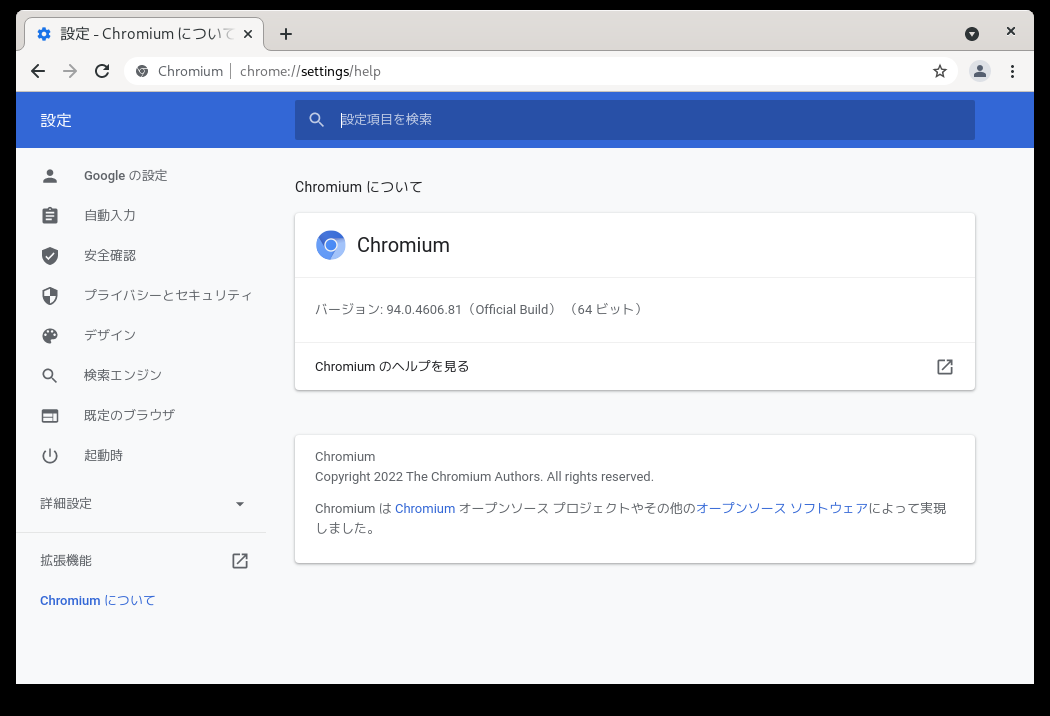Bookmark this page with the star icon
Viewport: 1050px width, 716px height.
pos(940,71)
